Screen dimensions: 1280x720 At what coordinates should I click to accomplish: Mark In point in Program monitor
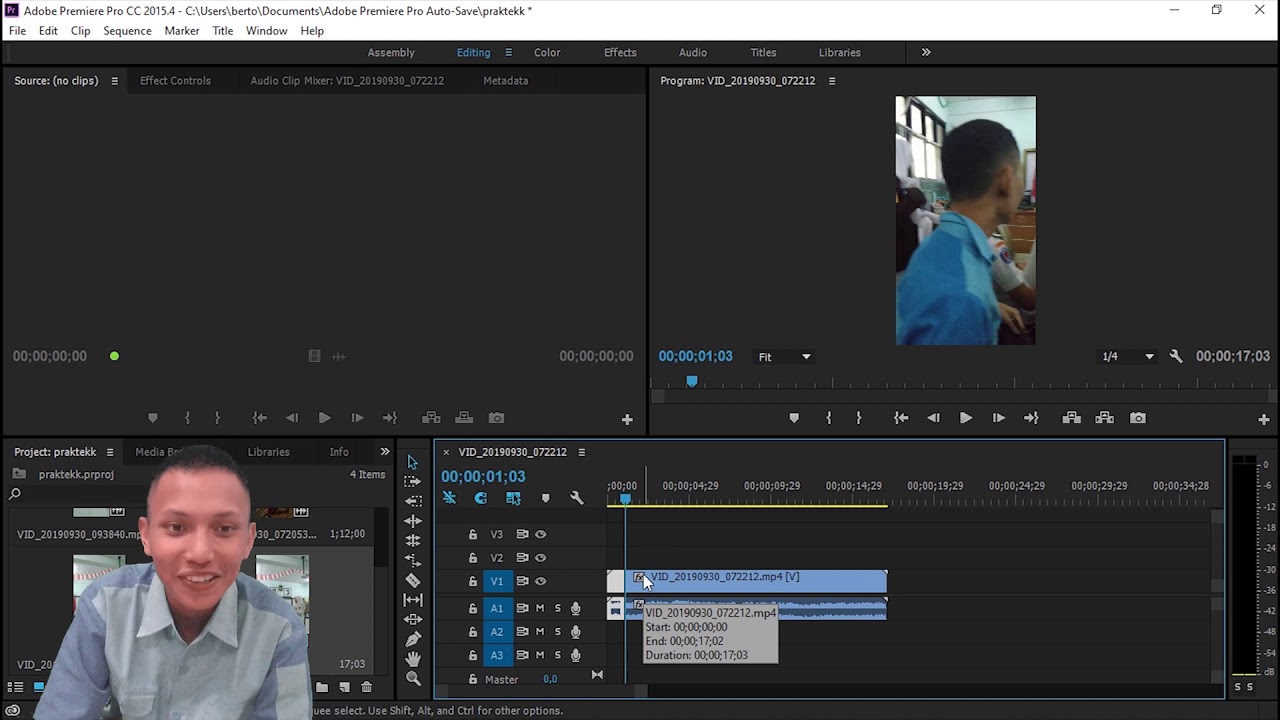click(828, 418)
